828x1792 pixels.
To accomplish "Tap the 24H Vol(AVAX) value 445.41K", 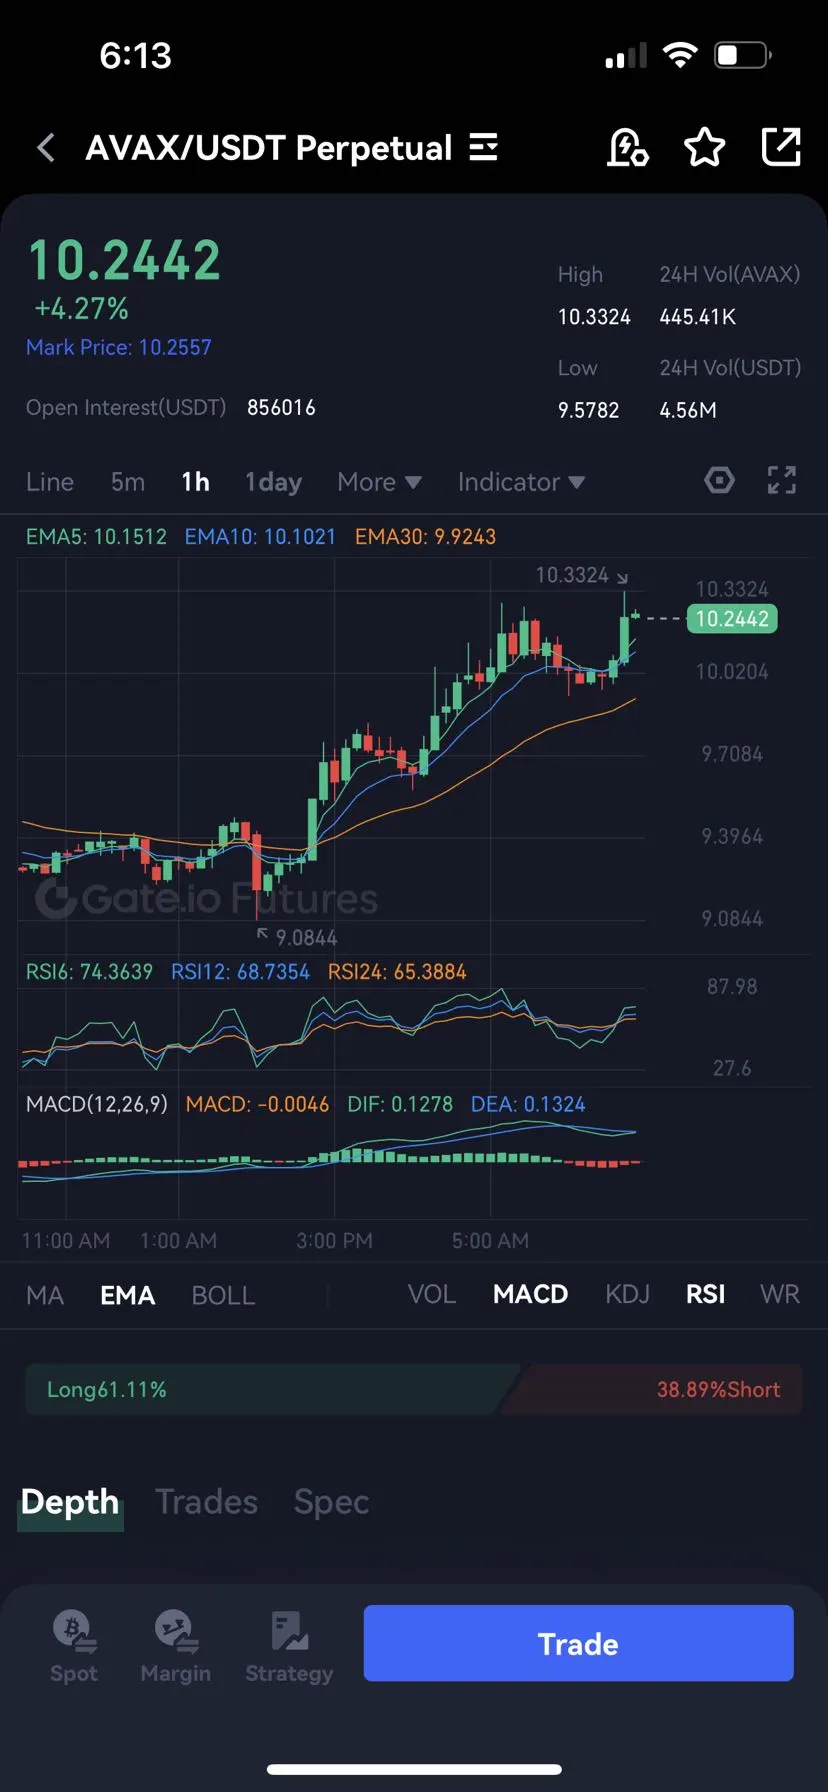I will 698,317.
